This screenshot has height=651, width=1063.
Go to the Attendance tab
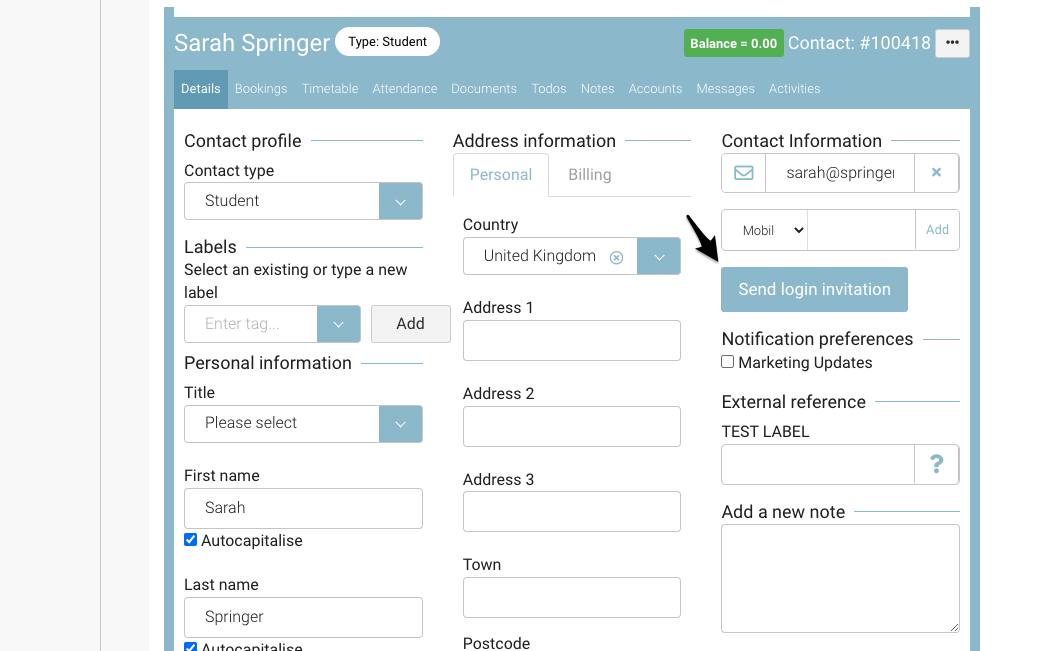click(405, 89)
